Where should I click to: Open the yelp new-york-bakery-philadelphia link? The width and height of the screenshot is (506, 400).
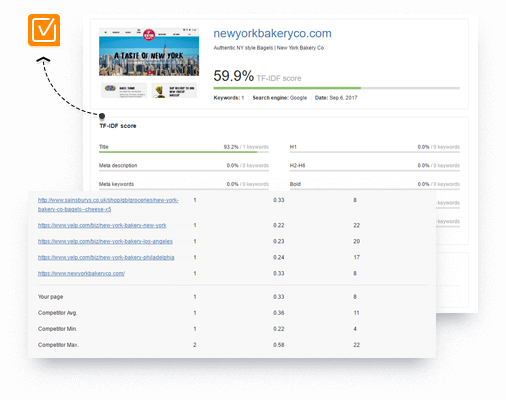(x=106, y=257)
